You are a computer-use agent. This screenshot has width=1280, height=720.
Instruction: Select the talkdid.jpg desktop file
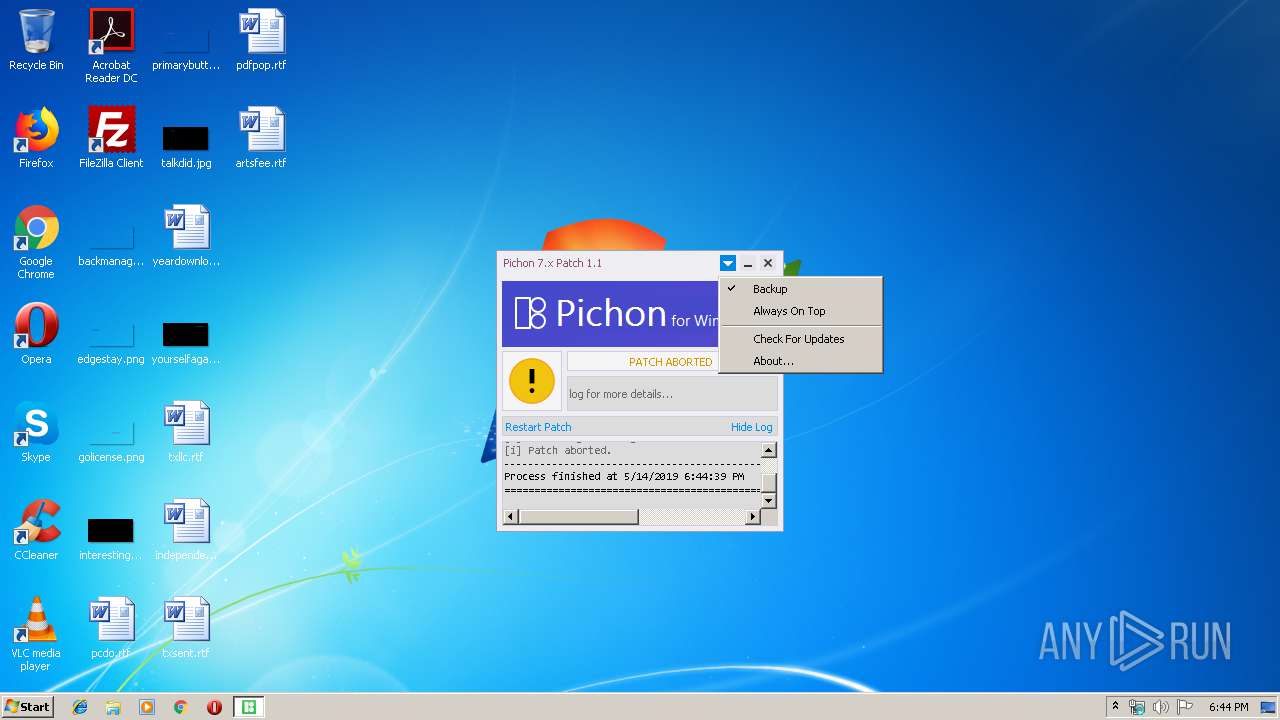pyautogui.click(x=186, y=145)
